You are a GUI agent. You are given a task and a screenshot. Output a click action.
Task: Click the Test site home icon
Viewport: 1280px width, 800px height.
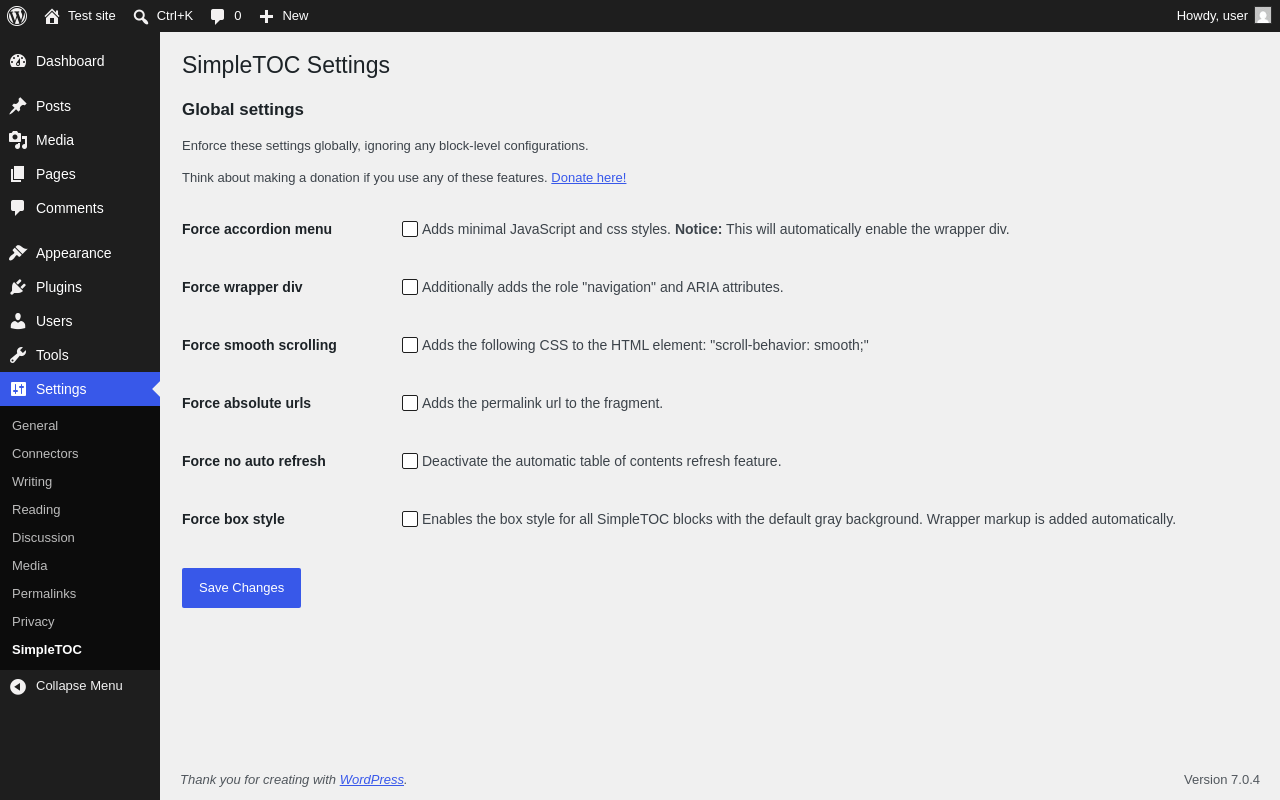point(52,16)
